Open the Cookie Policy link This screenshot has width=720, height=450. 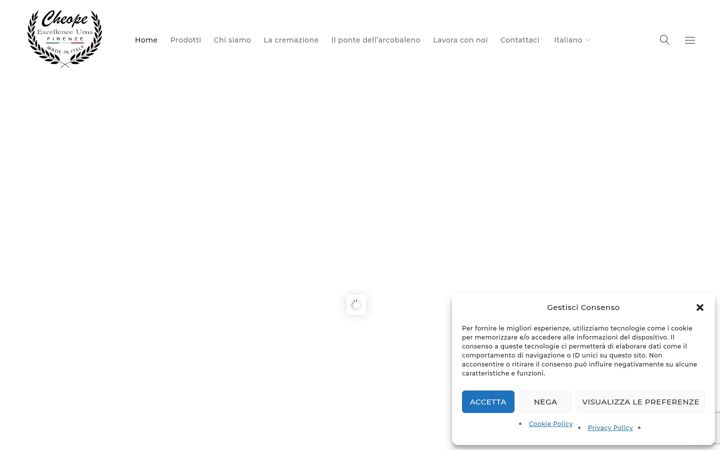[551, 424]
